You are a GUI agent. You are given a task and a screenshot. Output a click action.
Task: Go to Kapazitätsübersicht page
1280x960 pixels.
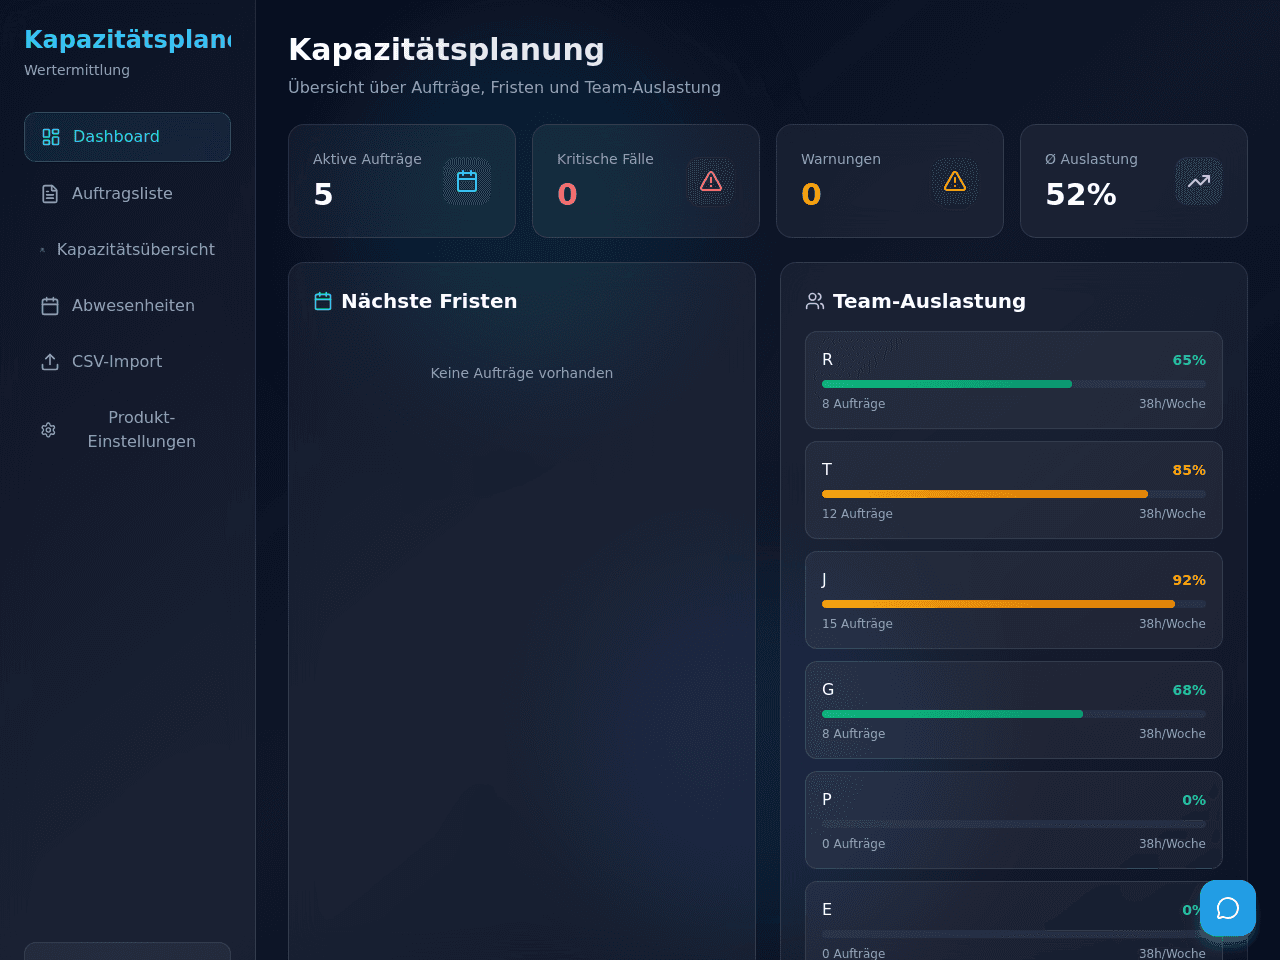point(127,249)
